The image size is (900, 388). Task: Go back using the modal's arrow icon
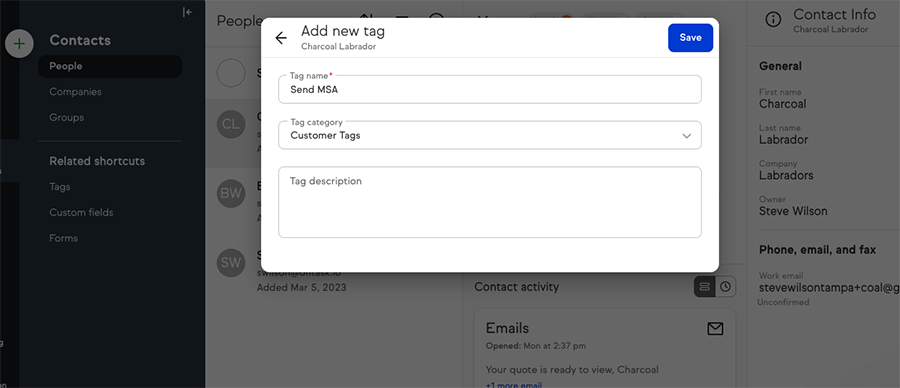click(281, 38)
